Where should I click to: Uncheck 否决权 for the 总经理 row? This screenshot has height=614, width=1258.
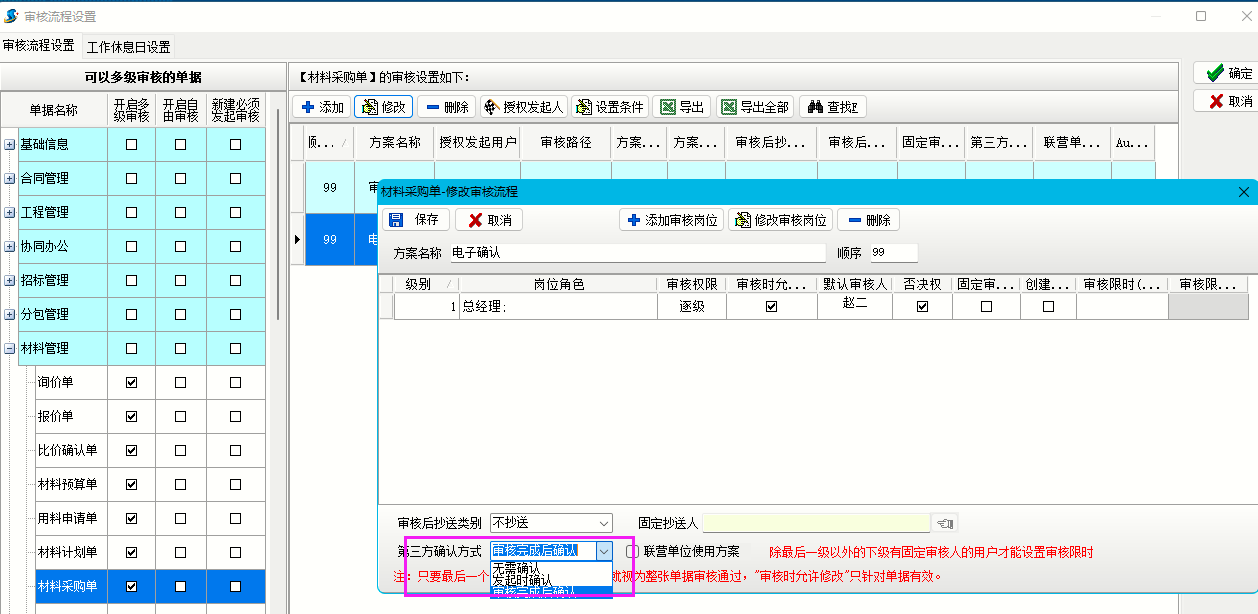coord(922,307)
